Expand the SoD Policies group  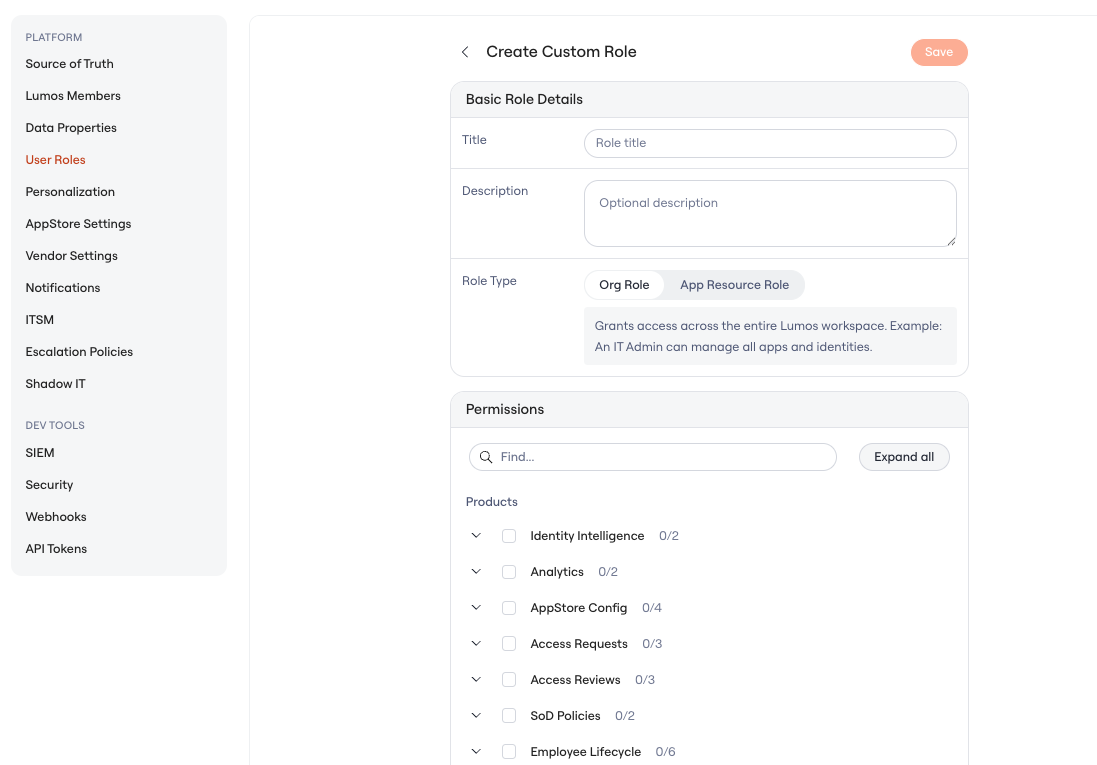(476, 715)
